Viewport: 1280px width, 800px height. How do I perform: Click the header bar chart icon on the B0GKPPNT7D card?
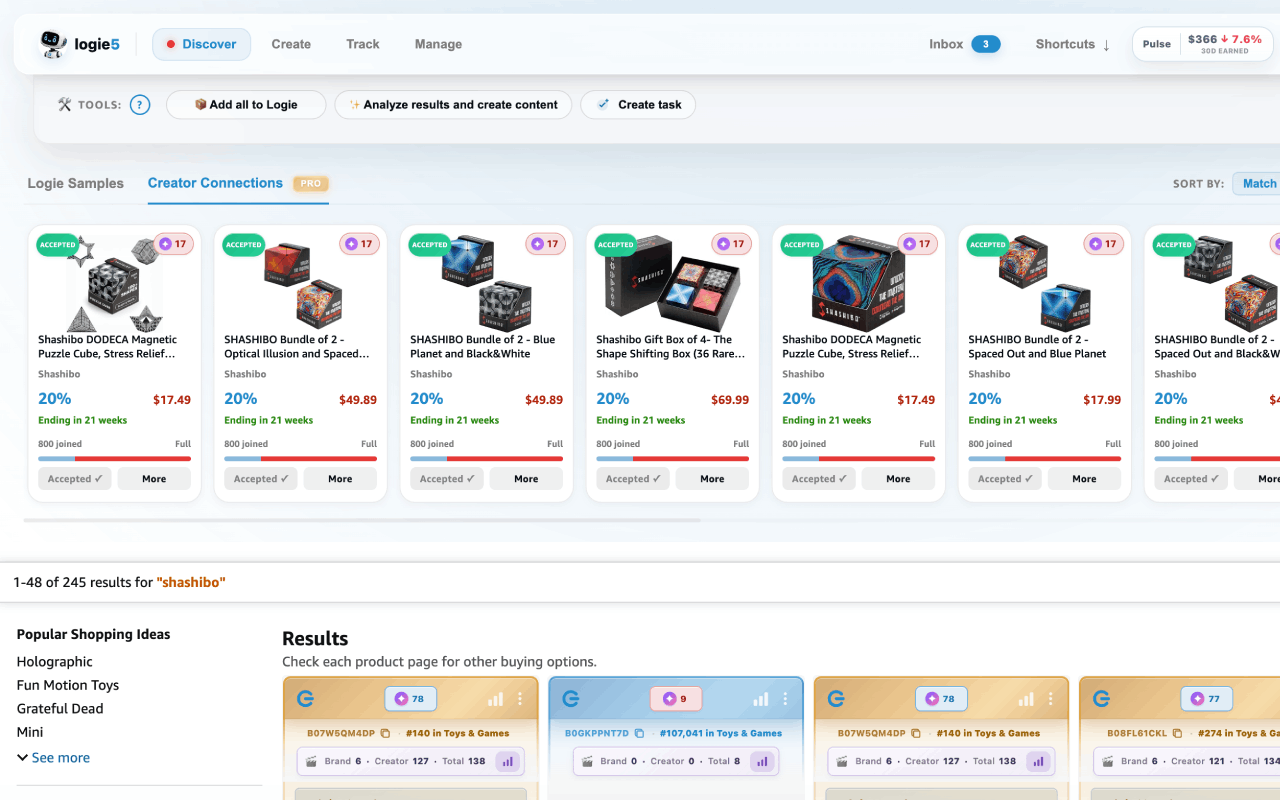[x=761, y=699]
